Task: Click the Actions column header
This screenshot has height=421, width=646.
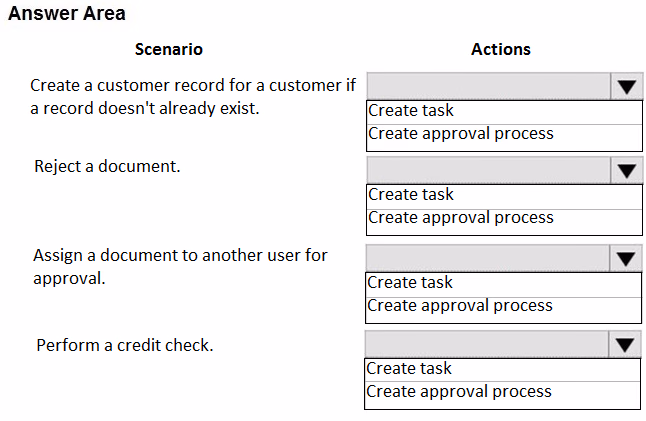Action: pos(501,49)
